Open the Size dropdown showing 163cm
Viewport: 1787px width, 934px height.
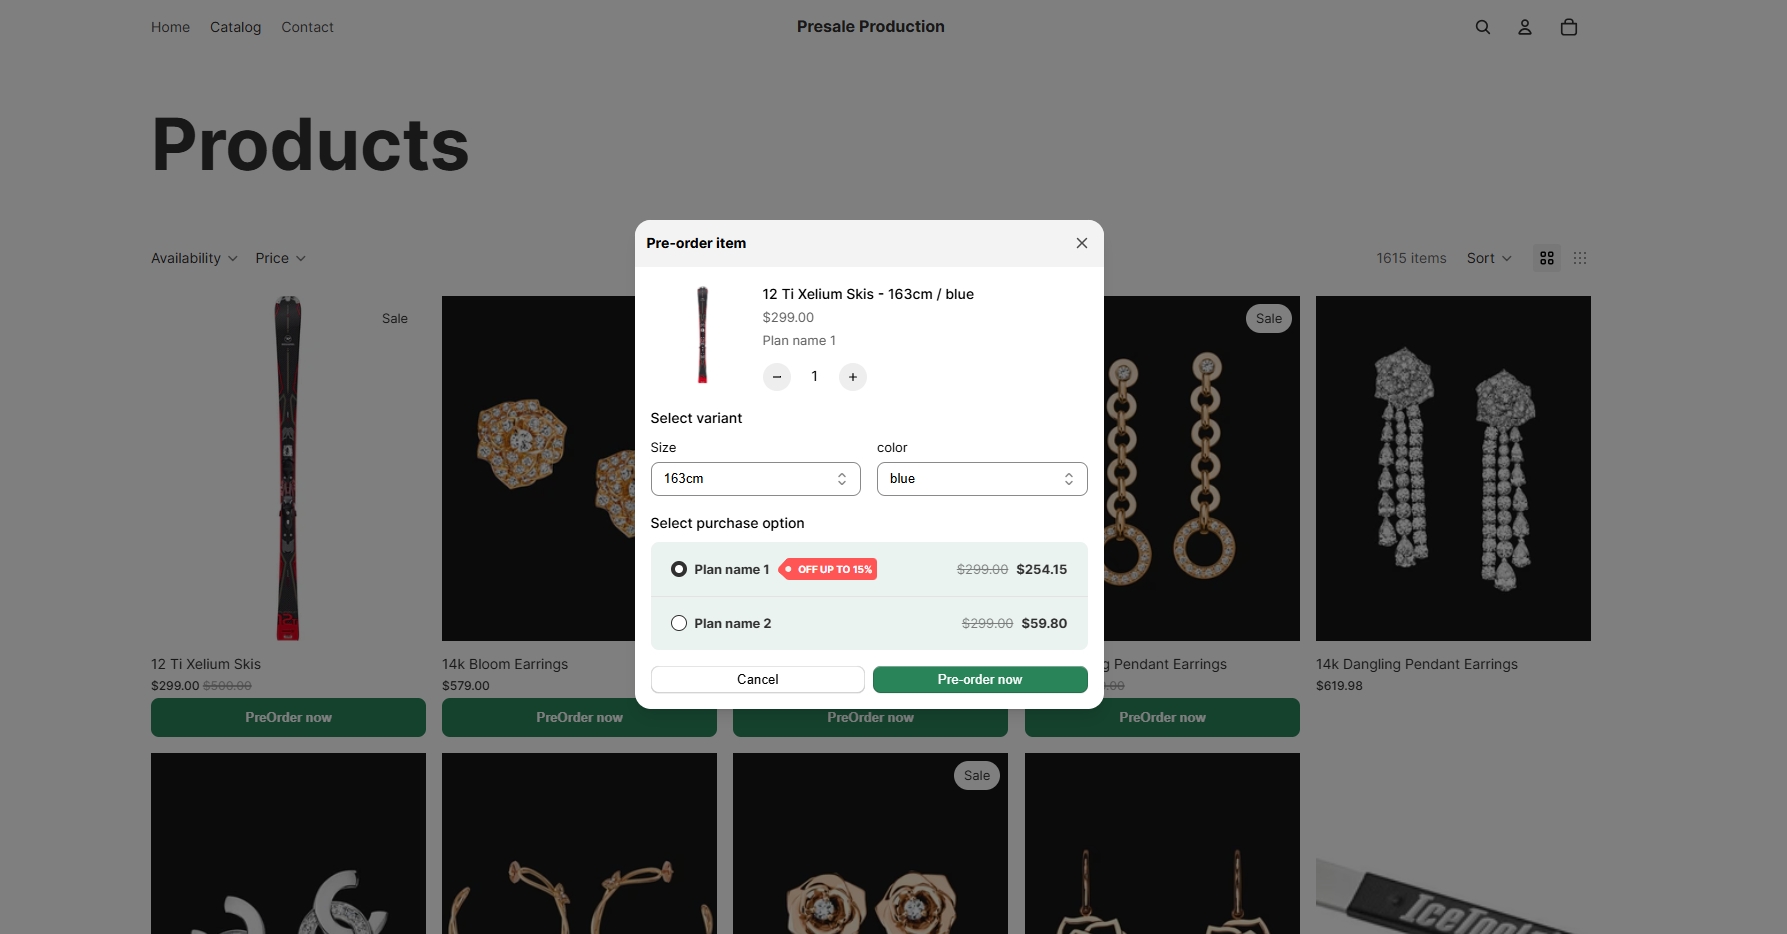tap(756, 479)
